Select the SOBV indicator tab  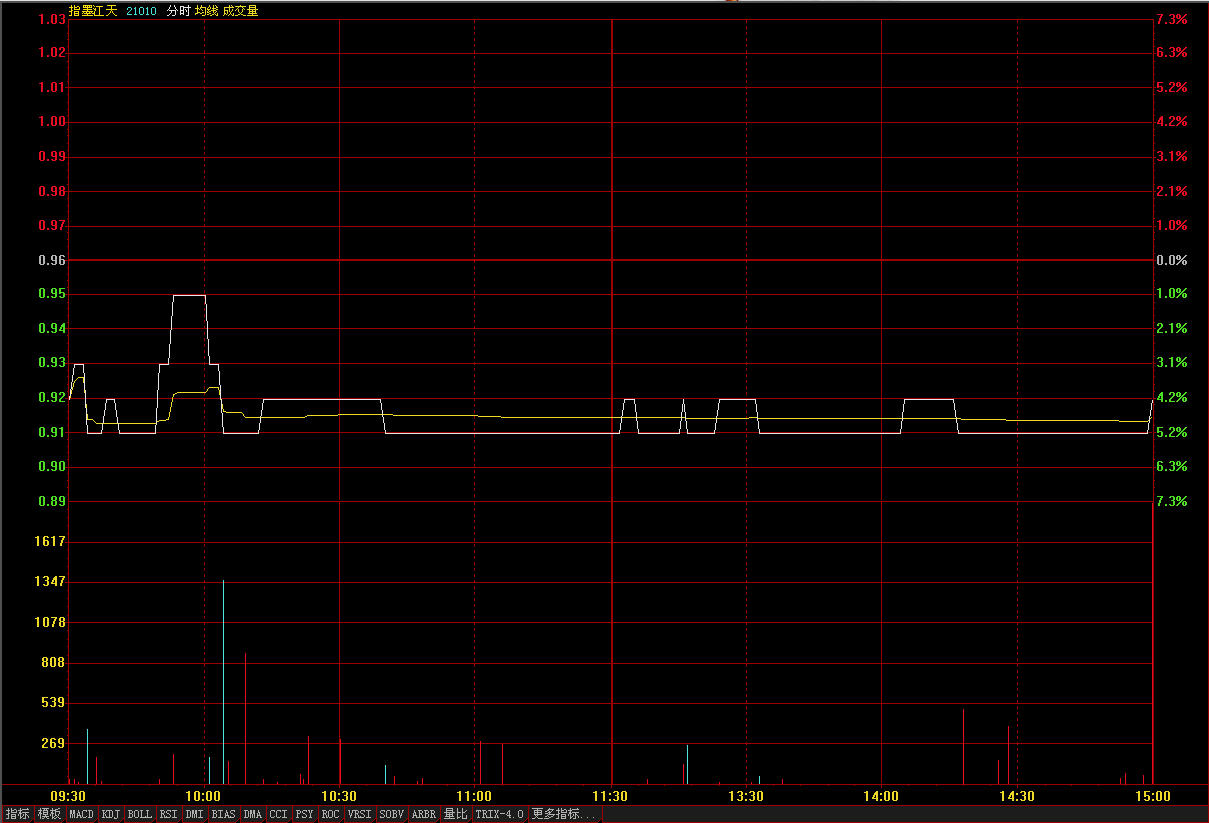click(392, 815)
